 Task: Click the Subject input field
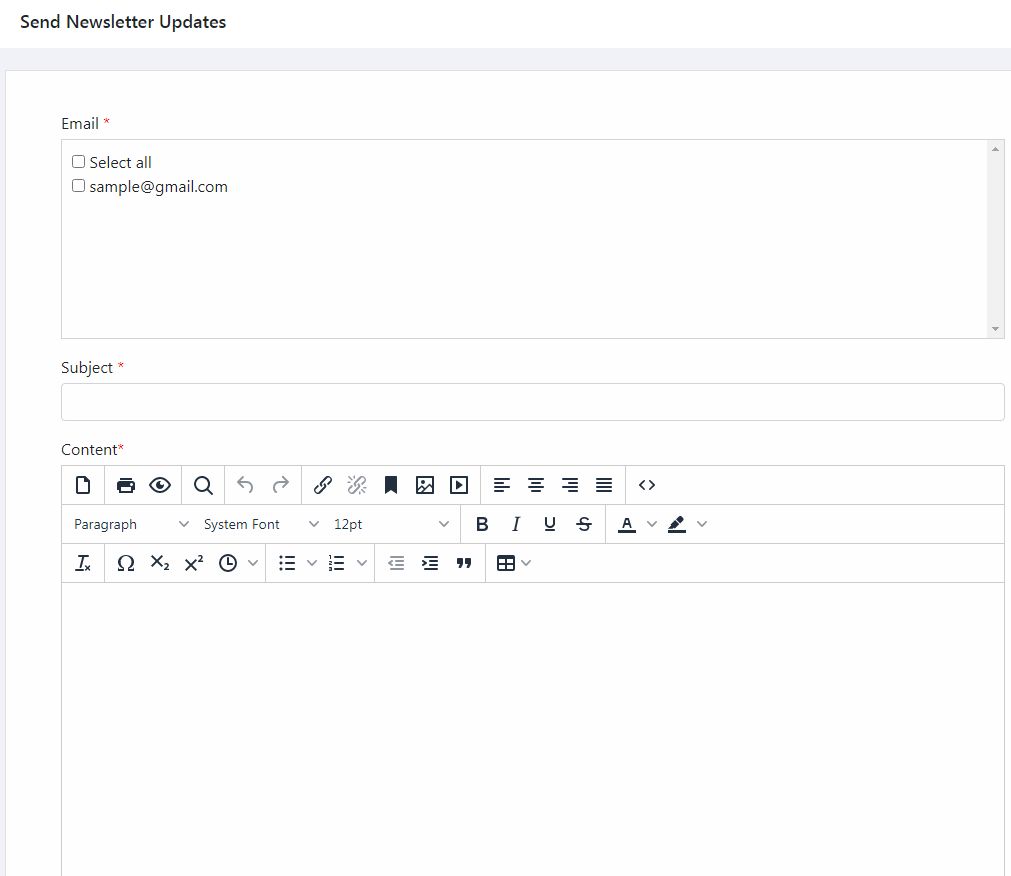point(533,402)
